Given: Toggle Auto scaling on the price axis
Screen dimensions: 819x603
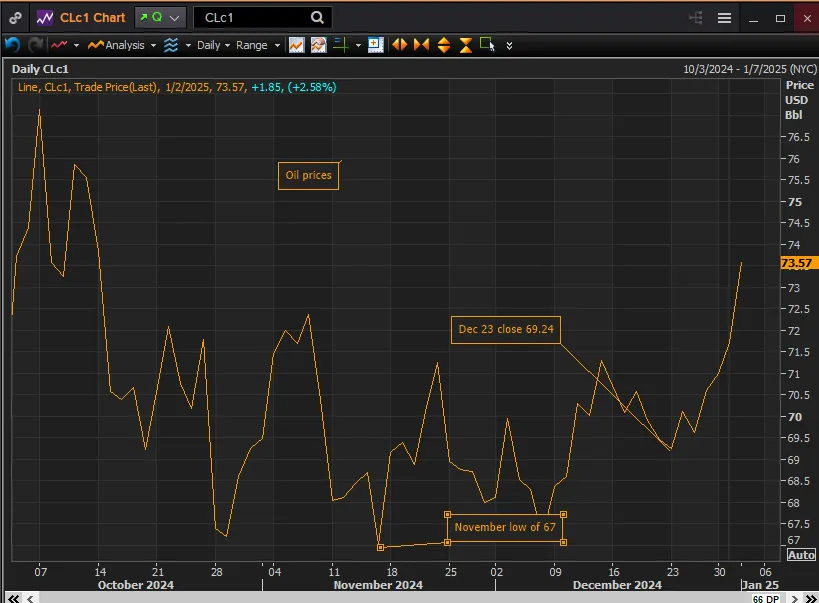Looking at the screenshot, I should [x=800, y=555].
